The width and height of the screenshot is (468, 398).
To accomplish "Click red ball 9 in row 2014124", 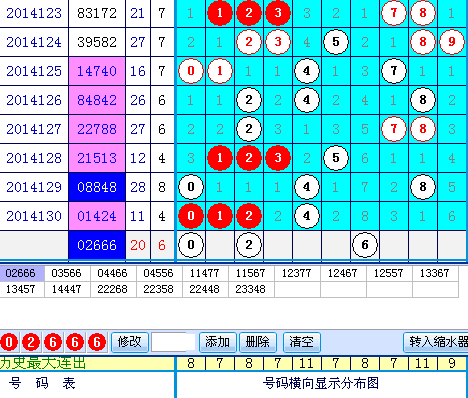I will pyautogui.click(x=452, y=42).
